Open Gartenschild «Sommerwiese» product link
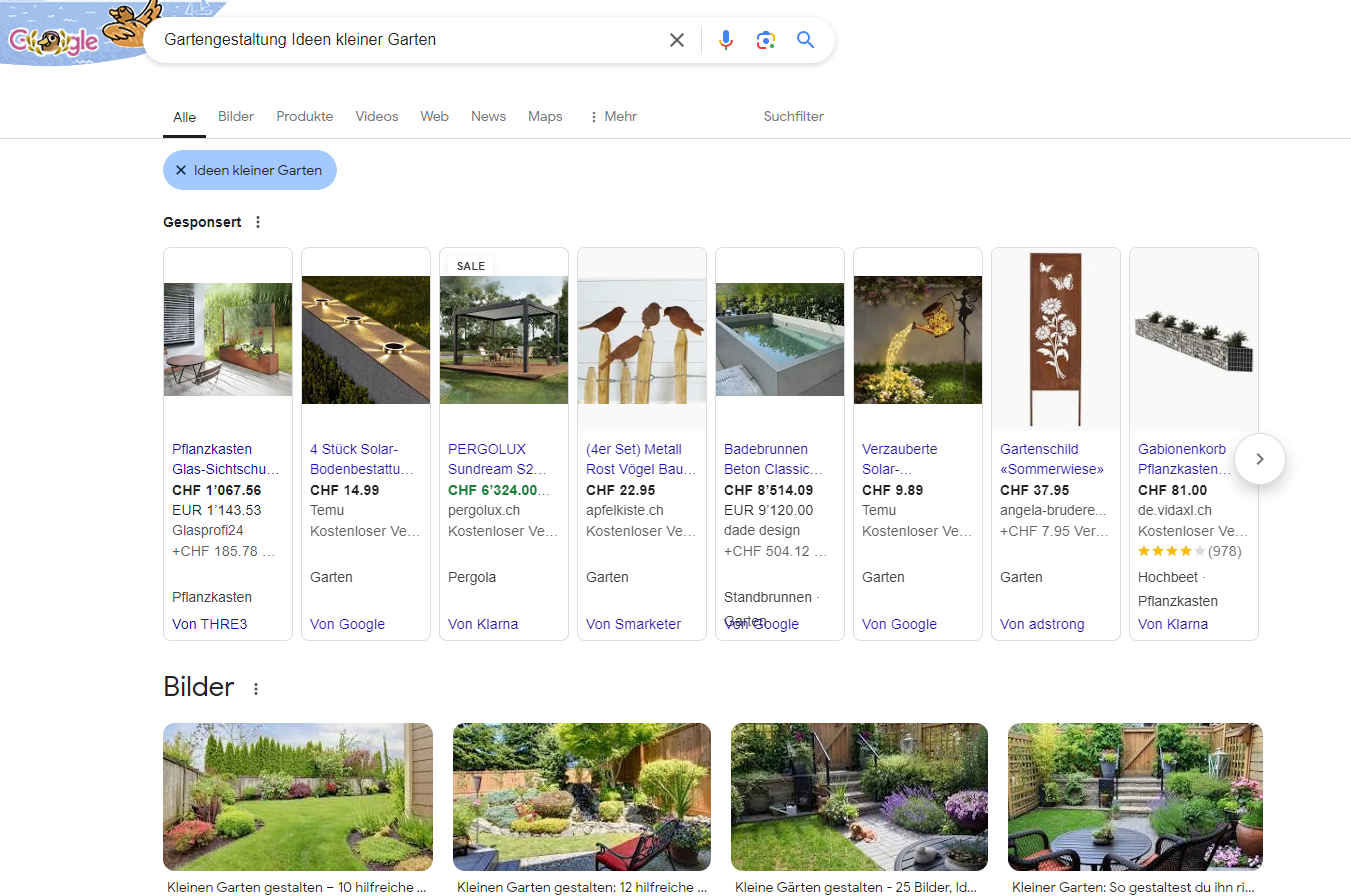1351x896 pixels. [x=1052, y=459]
